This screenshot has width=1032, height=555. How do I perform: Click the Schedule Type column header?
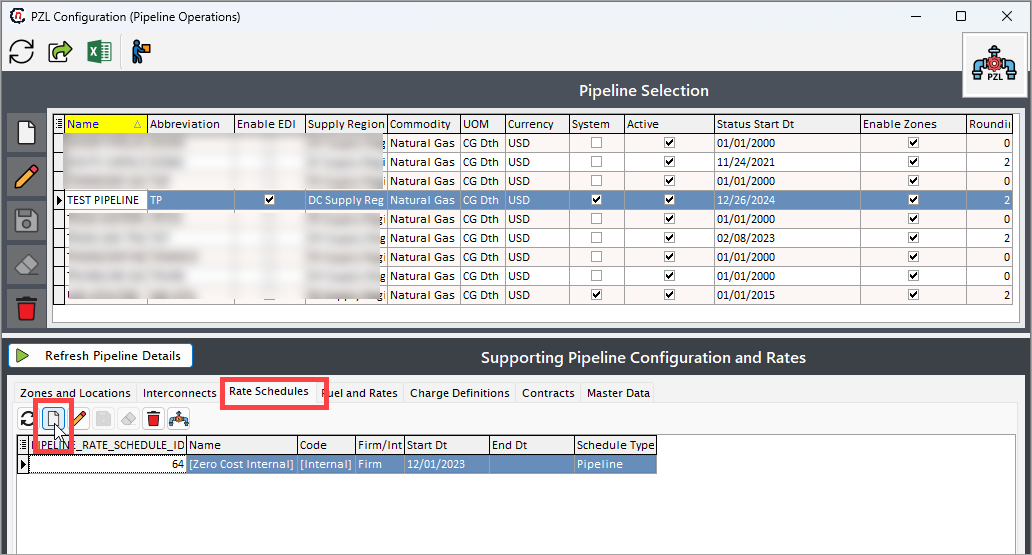(615, 445)
